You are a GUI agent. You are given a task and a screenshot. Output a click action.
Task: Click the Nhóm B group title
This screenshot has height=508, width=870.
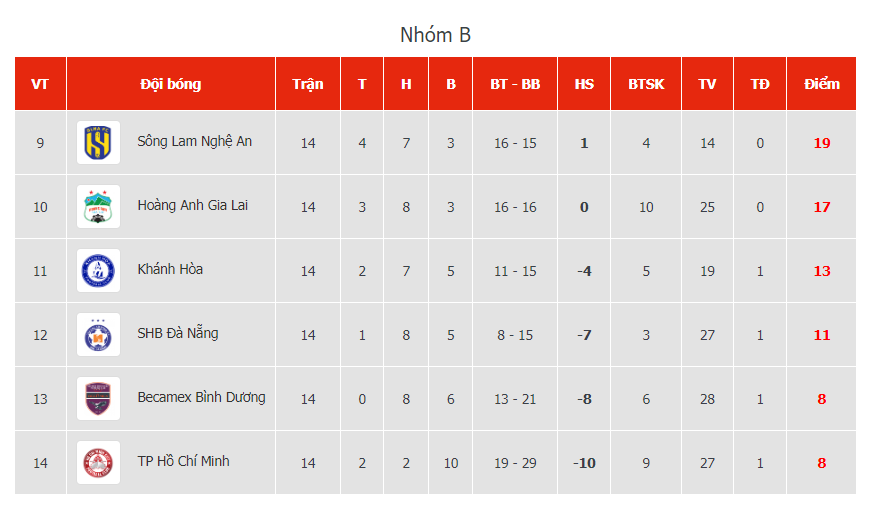click(435, 35)
